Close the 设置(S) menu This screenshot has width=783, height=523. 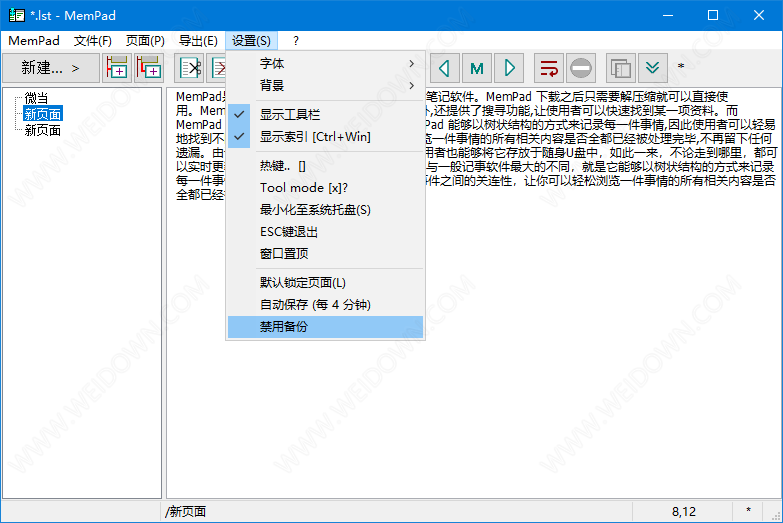tap(251, 40)
